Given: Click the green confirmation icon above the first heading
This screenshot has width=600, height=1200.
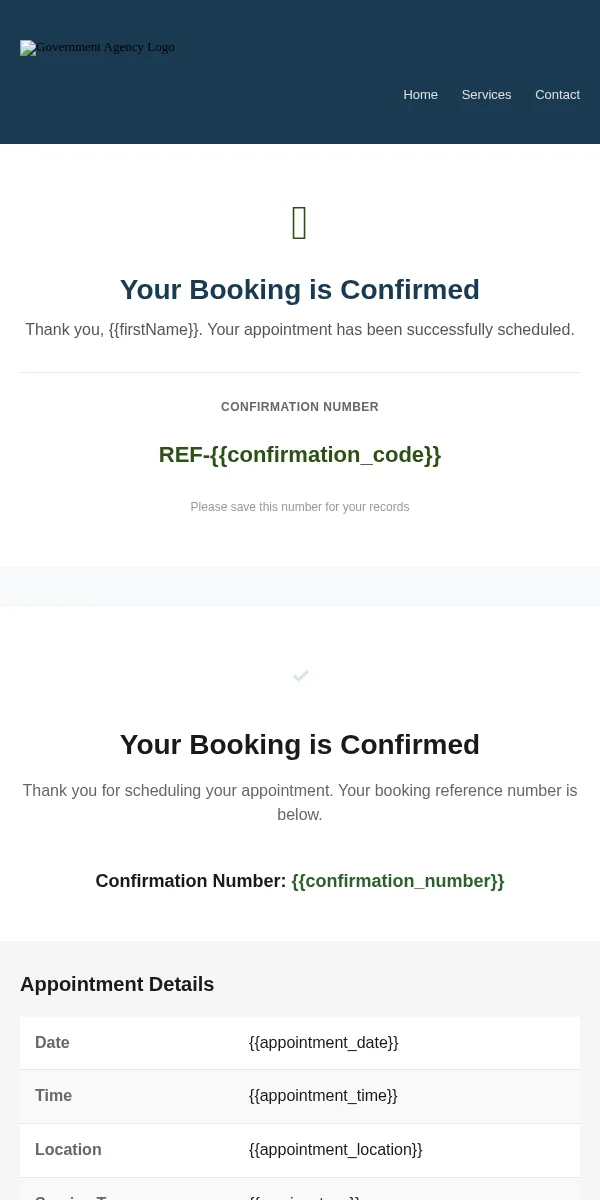Looking at the screenshot, I should coord(299,223).
